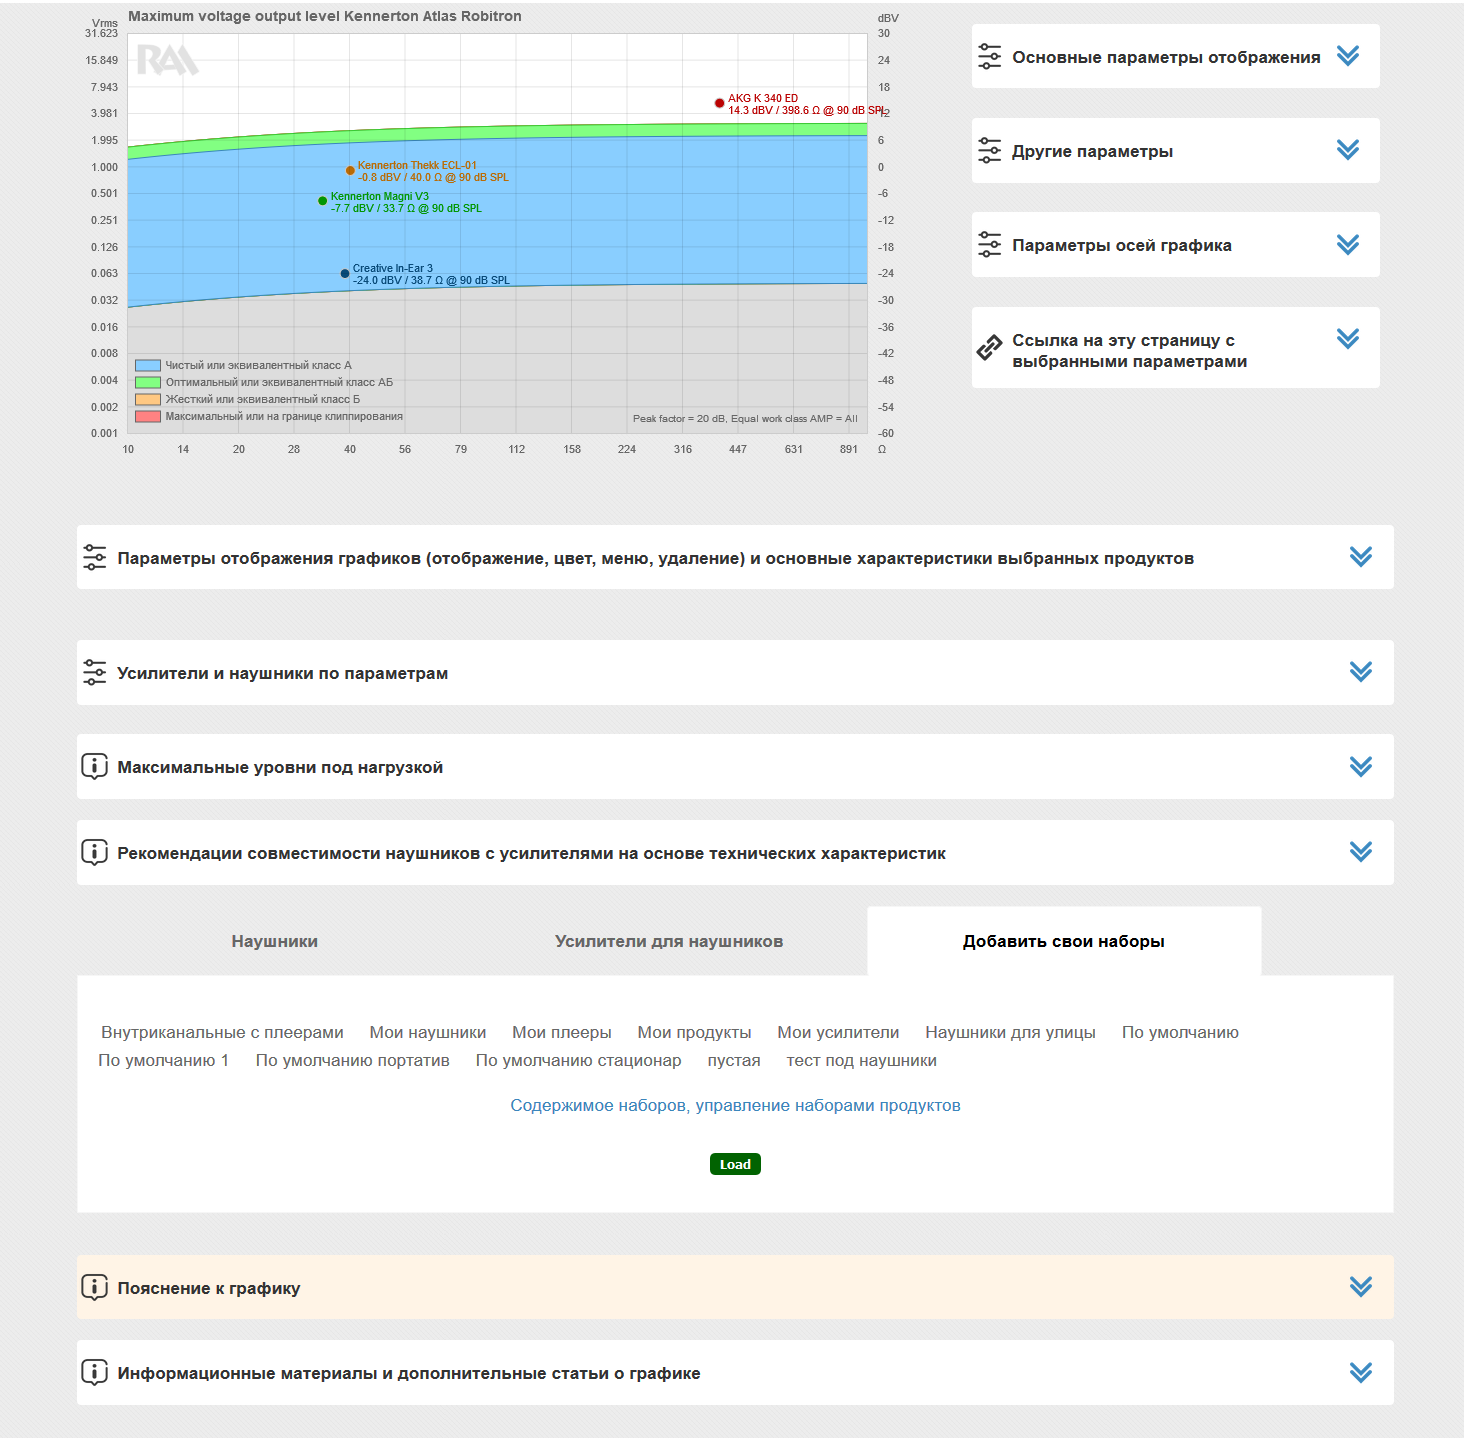Select the пустая set
Viewport: 1464px width, 1438px height.
[734, 1060]
